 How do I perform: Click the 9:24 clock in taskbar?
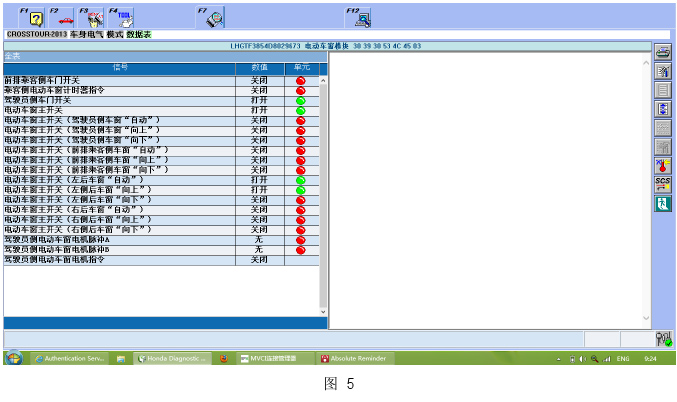(x=650, y=359)
